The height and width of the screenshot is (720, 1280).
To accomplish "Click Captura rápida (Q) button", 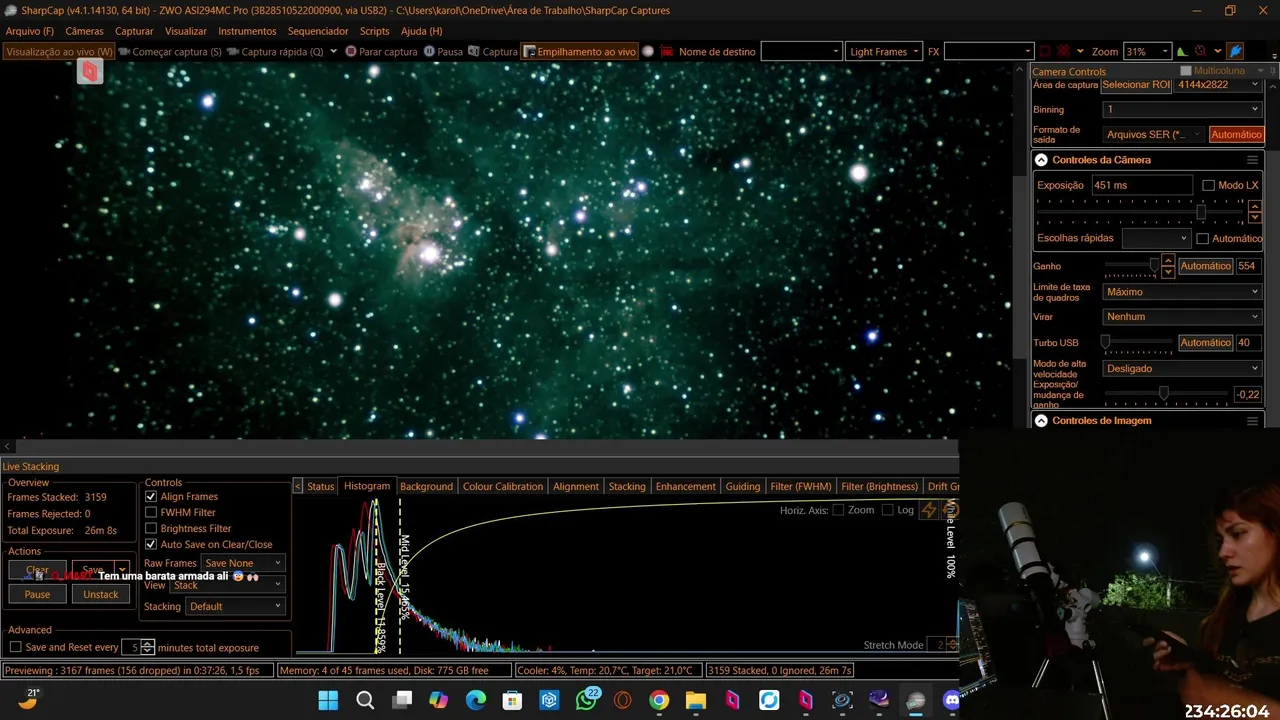I will pos(275,52).
